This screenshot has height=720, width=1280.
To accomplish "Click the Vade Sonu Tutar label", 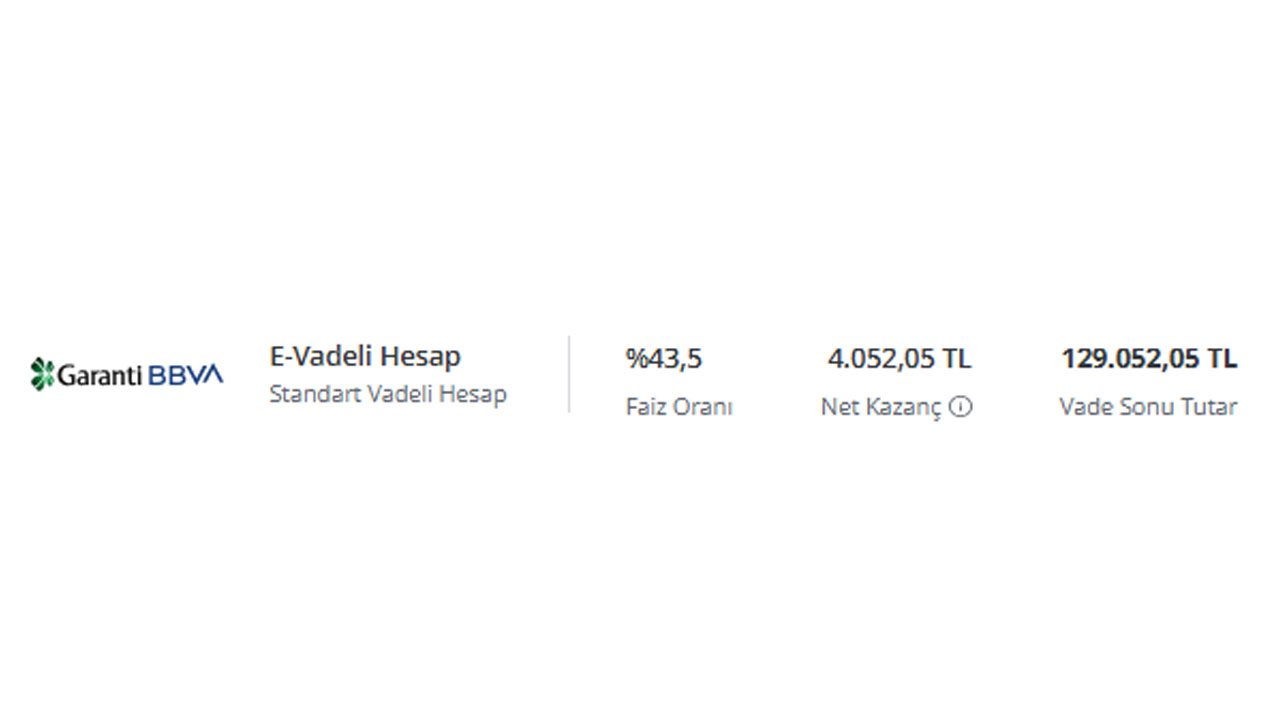I will pos(1148,407).
